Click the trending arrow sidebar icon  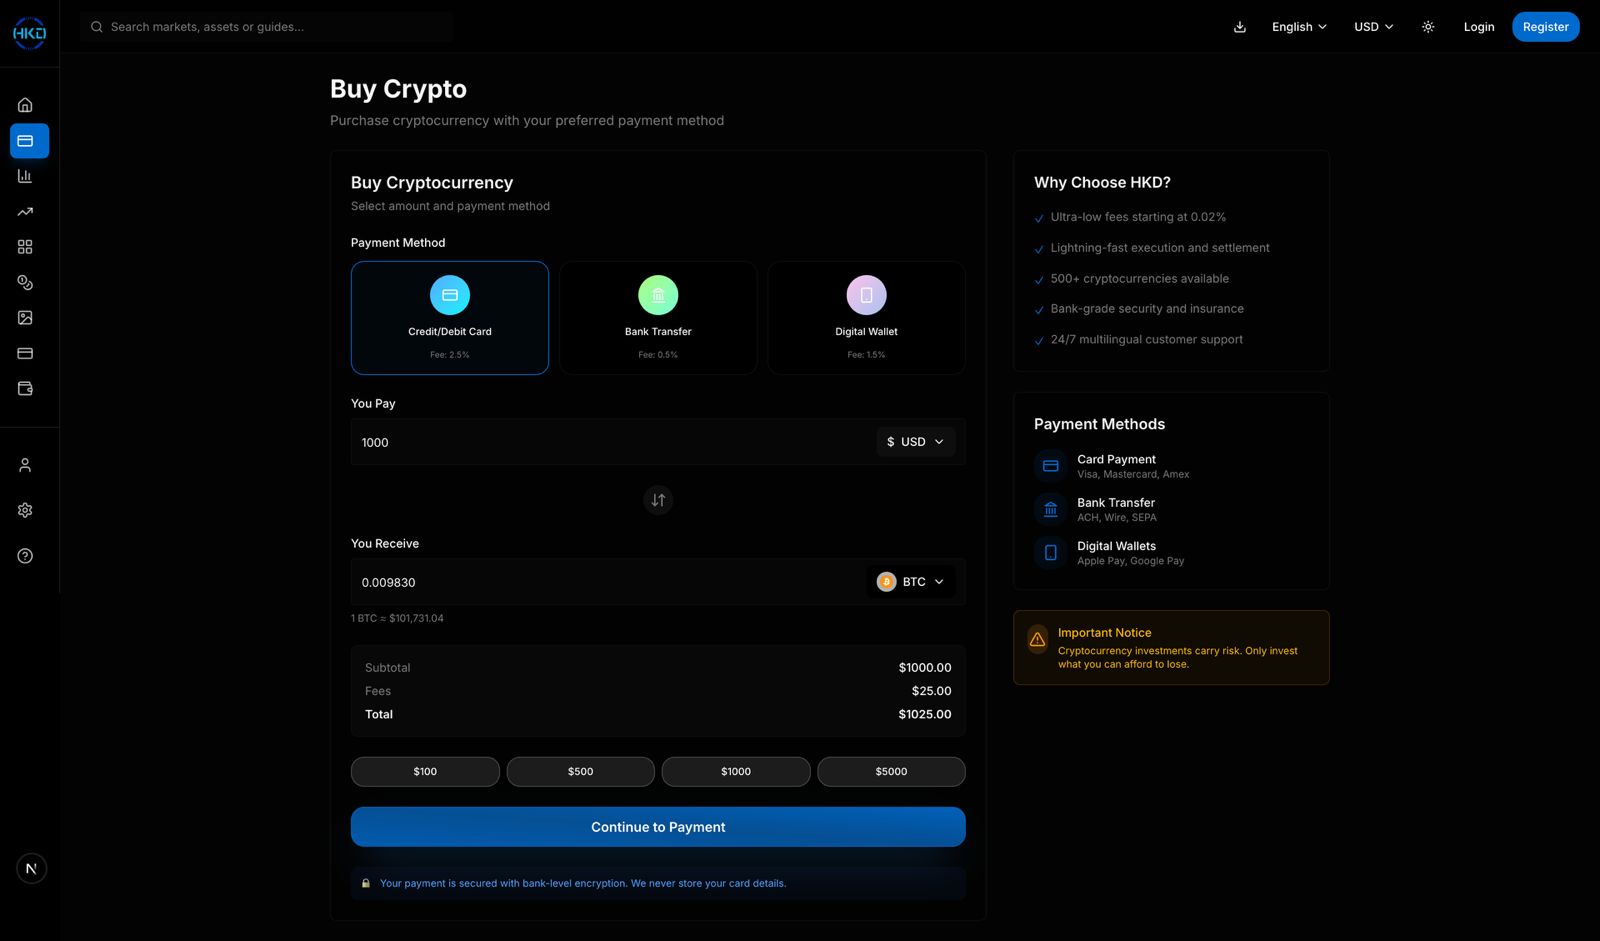click(25, 212)
